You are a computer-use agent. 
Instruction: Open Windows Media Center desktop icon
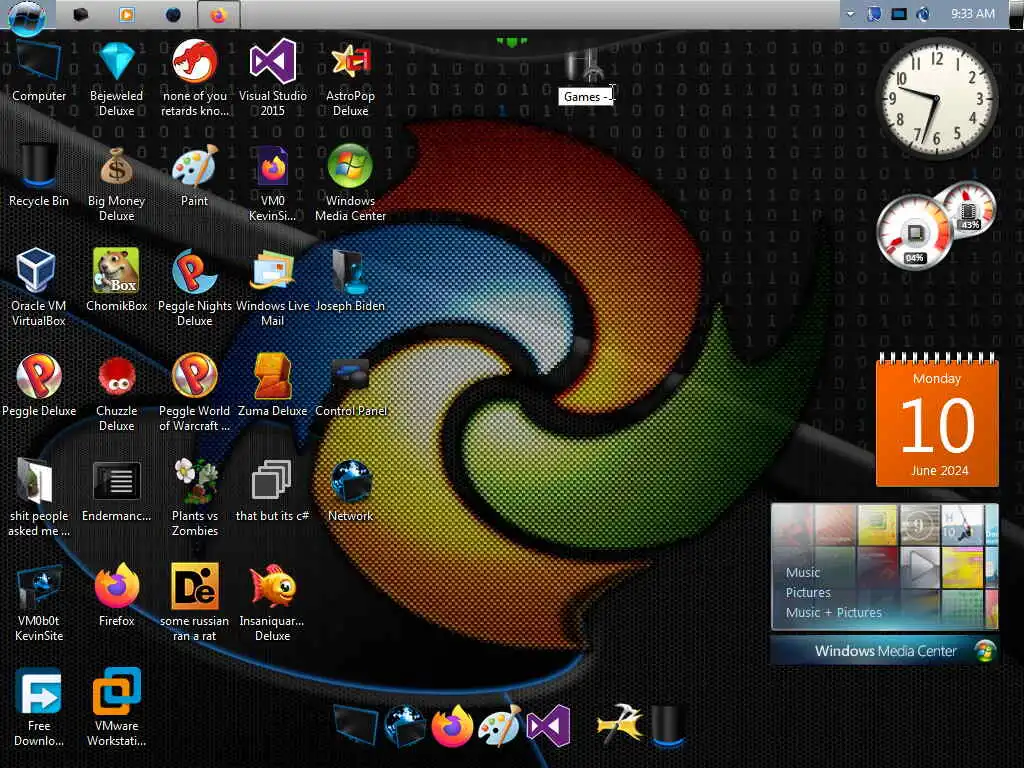[x=350, y=184]
